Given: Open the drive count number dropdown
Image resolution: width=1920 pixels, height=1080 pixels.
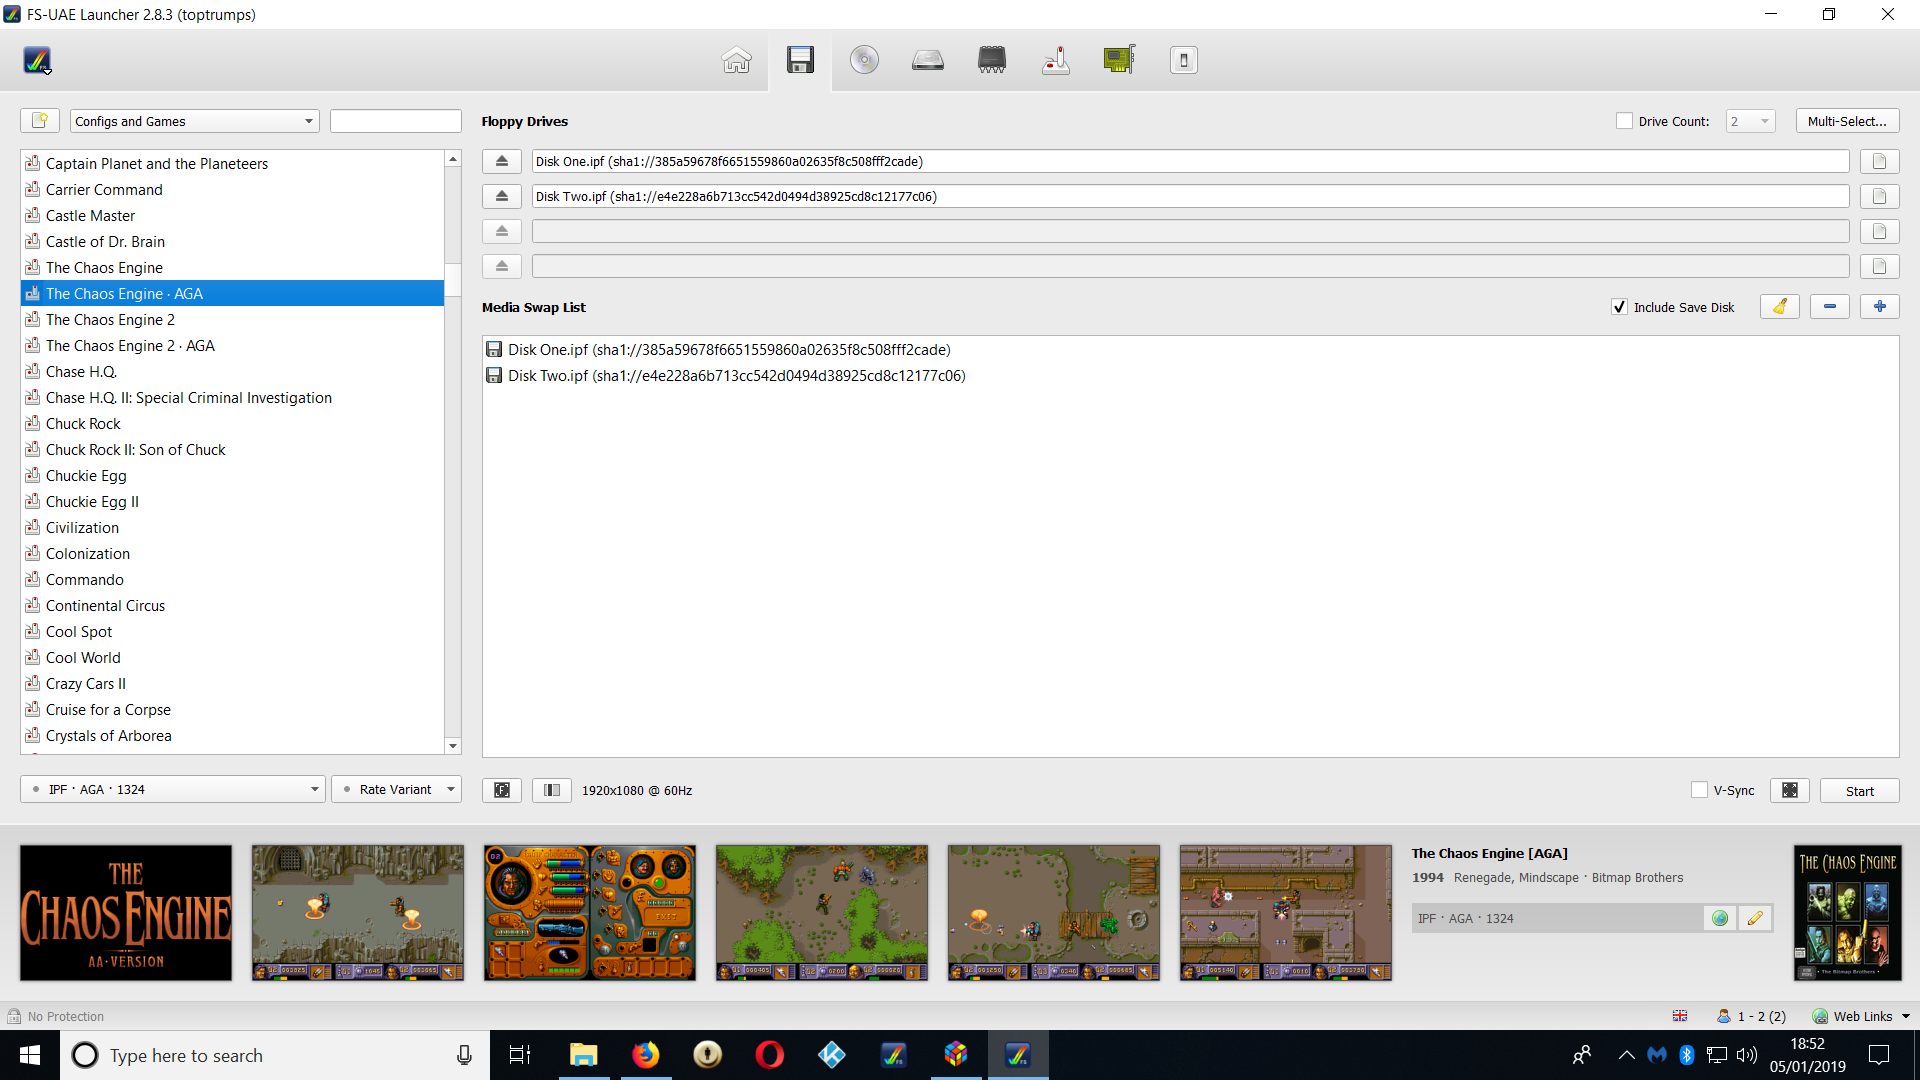Looking at the screenshot, I should click(1750, 121).
